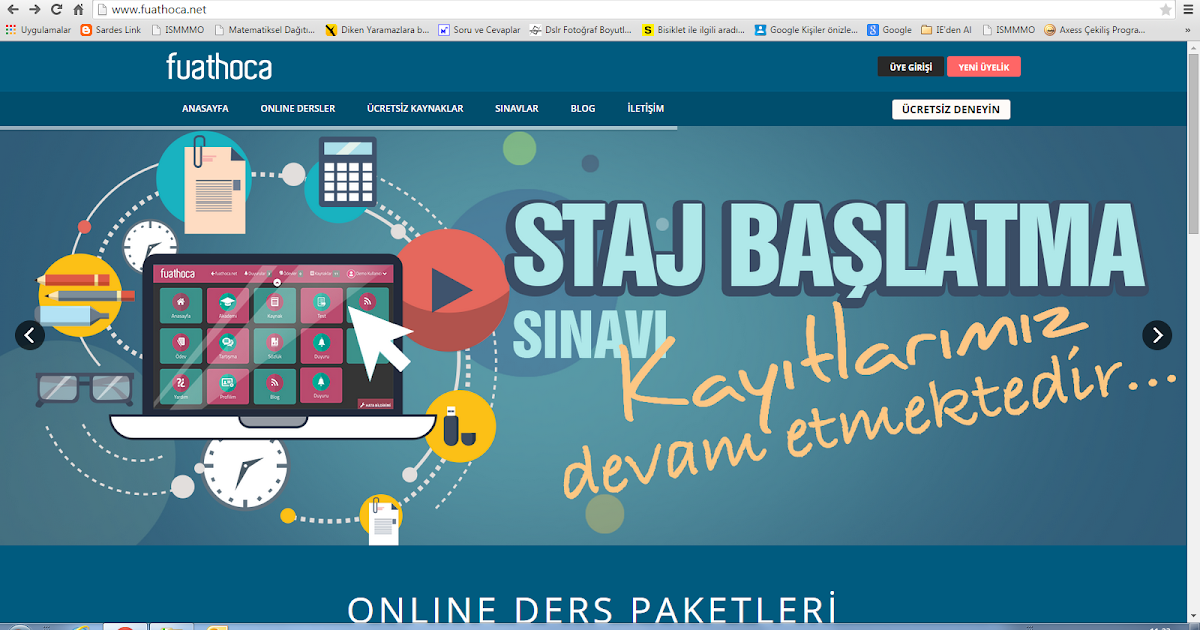
Task: Open the Dslr Fotoğraf Boyutl... bookmark
Action: click(x=581, y=30)
